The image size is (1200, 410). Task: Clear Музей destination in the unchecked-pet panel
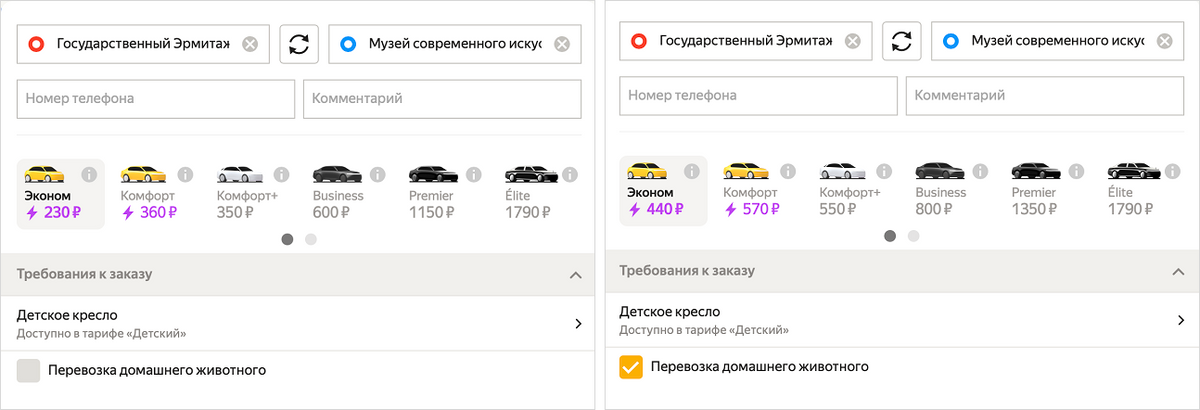tap(562, 44)
